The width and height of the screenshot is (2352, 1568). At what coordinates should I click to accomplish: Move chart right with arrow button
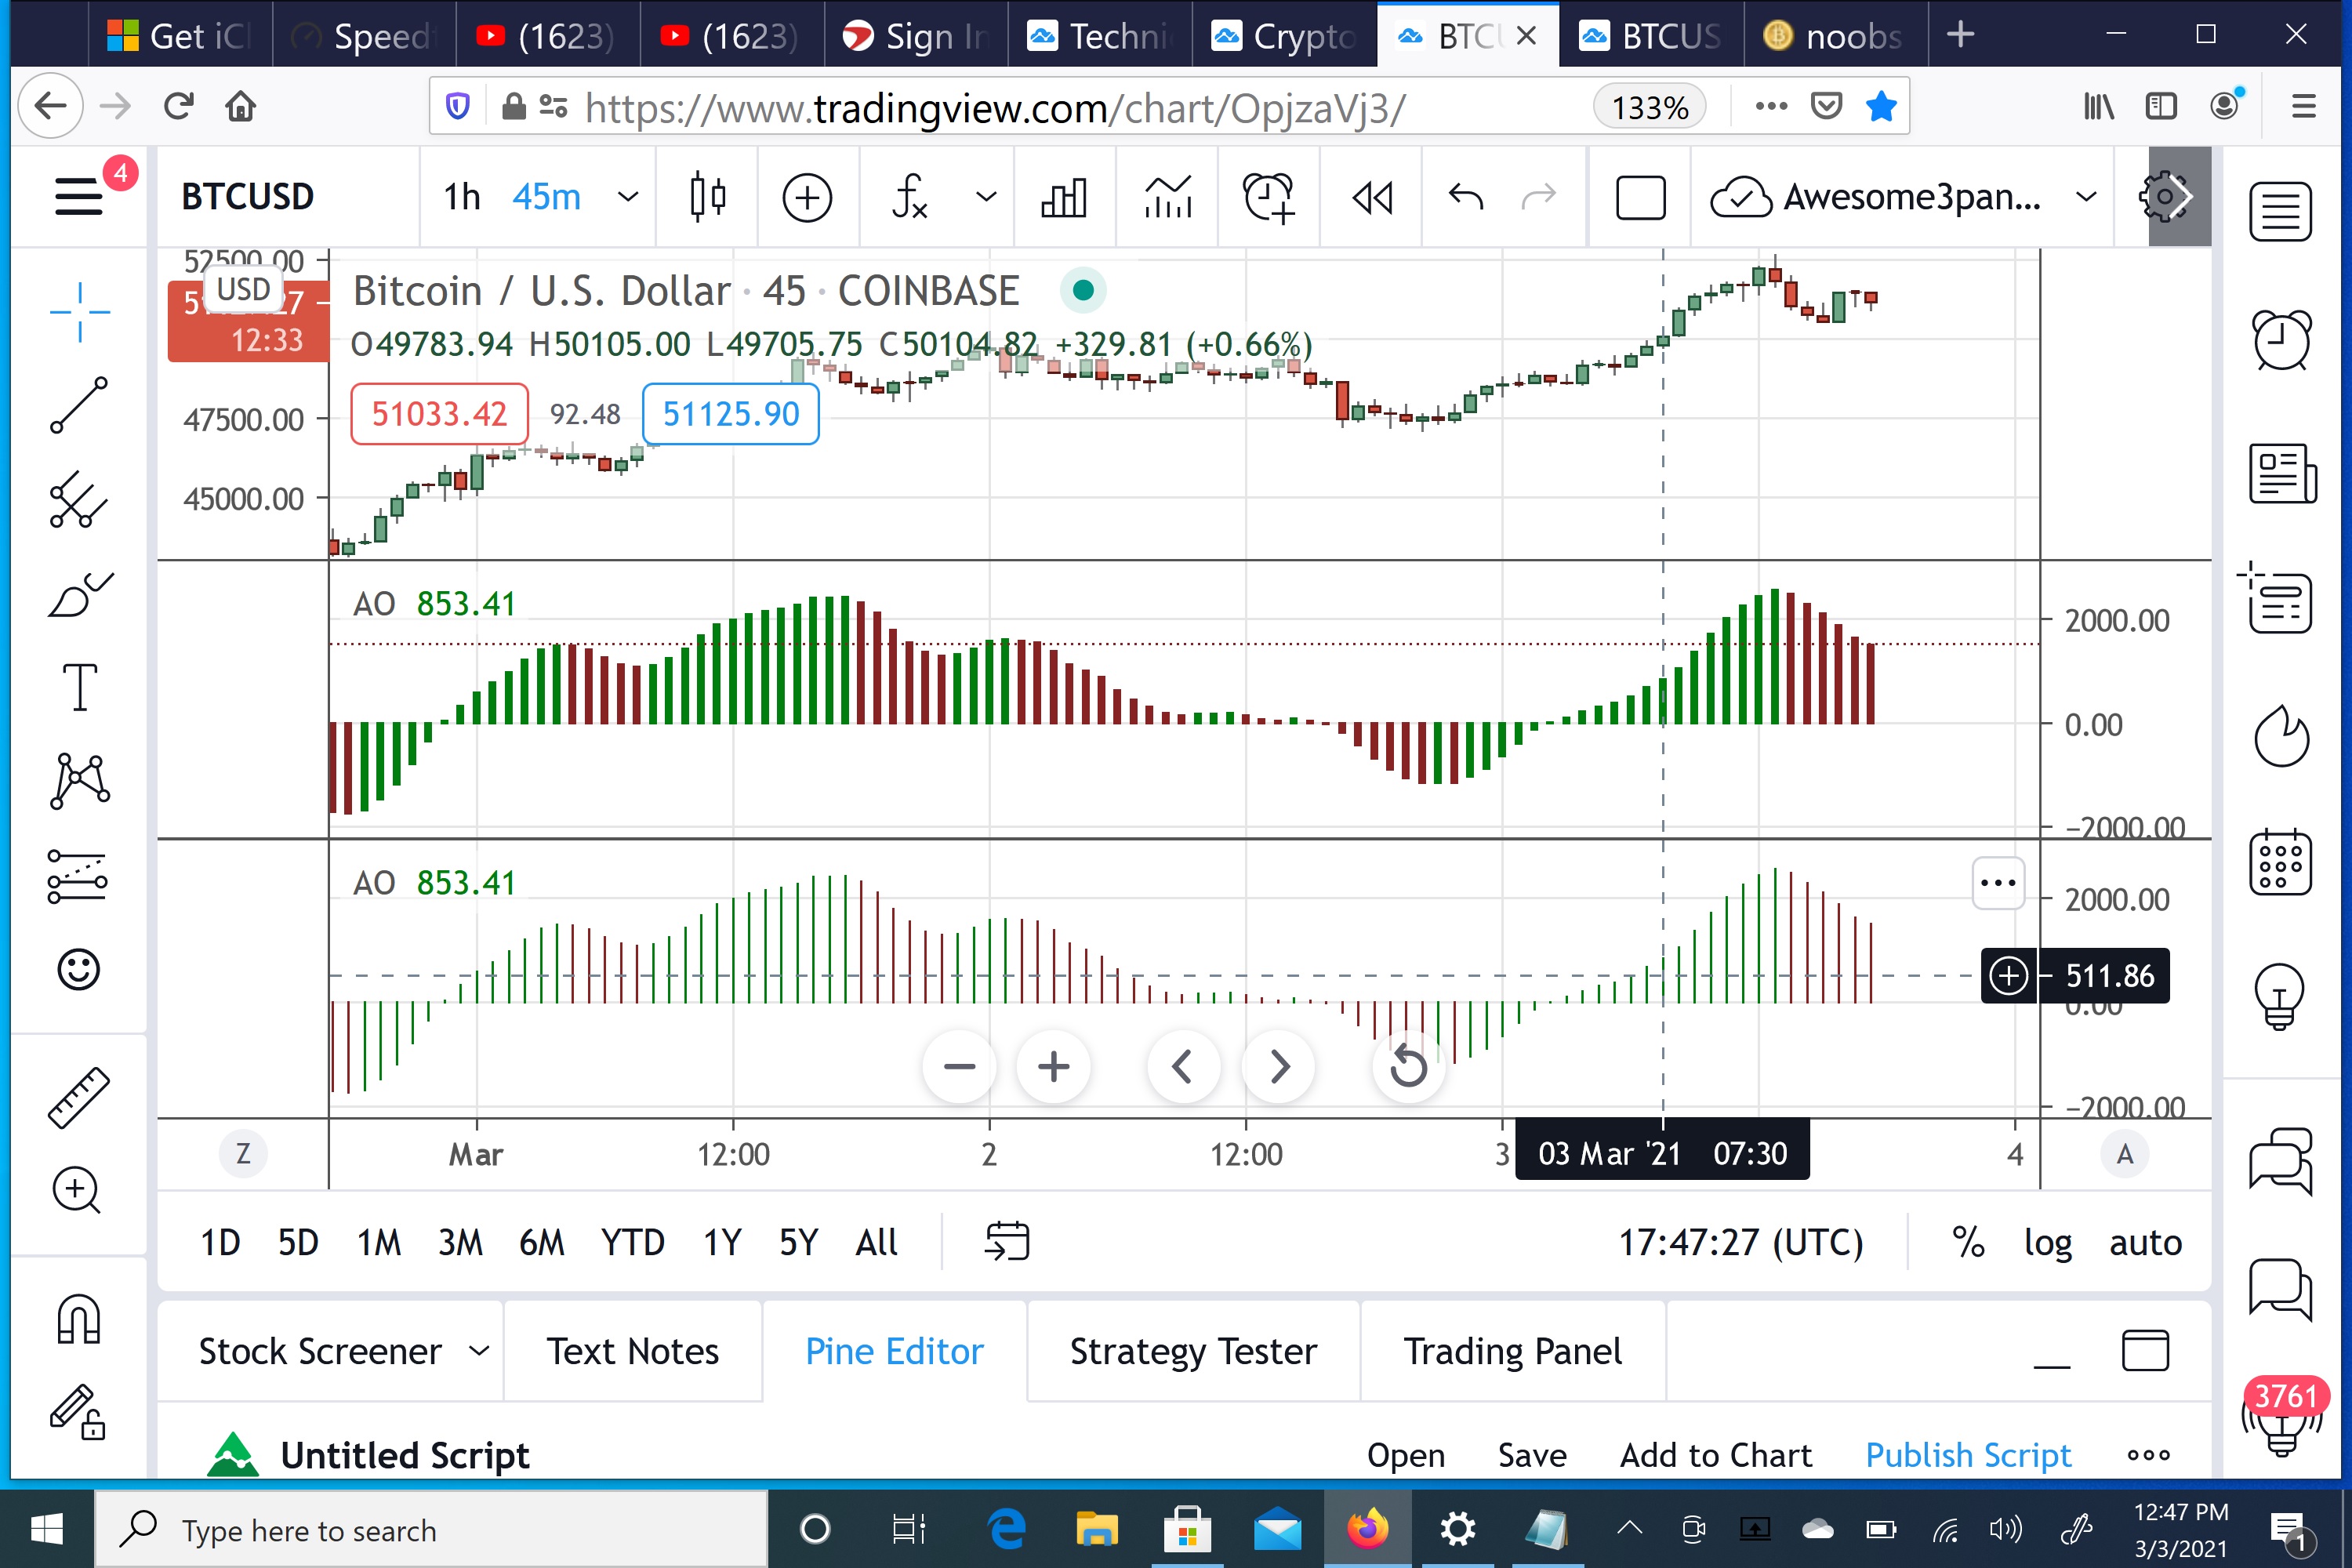[x=1278, y=1067]
